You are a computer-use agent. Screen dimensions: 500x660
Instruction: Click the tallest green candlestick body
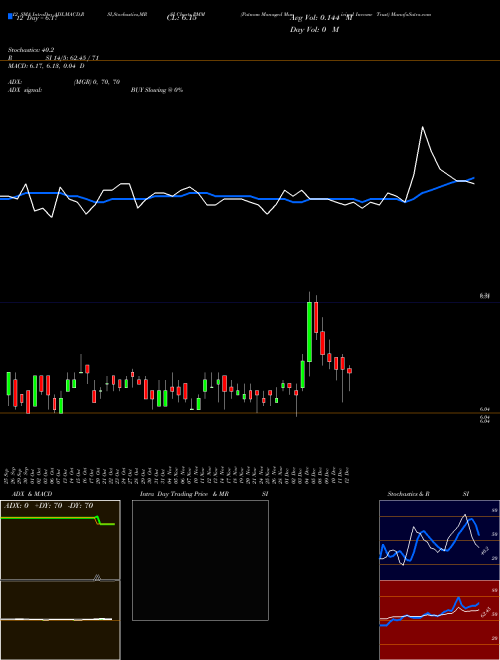tap(309, 332)
